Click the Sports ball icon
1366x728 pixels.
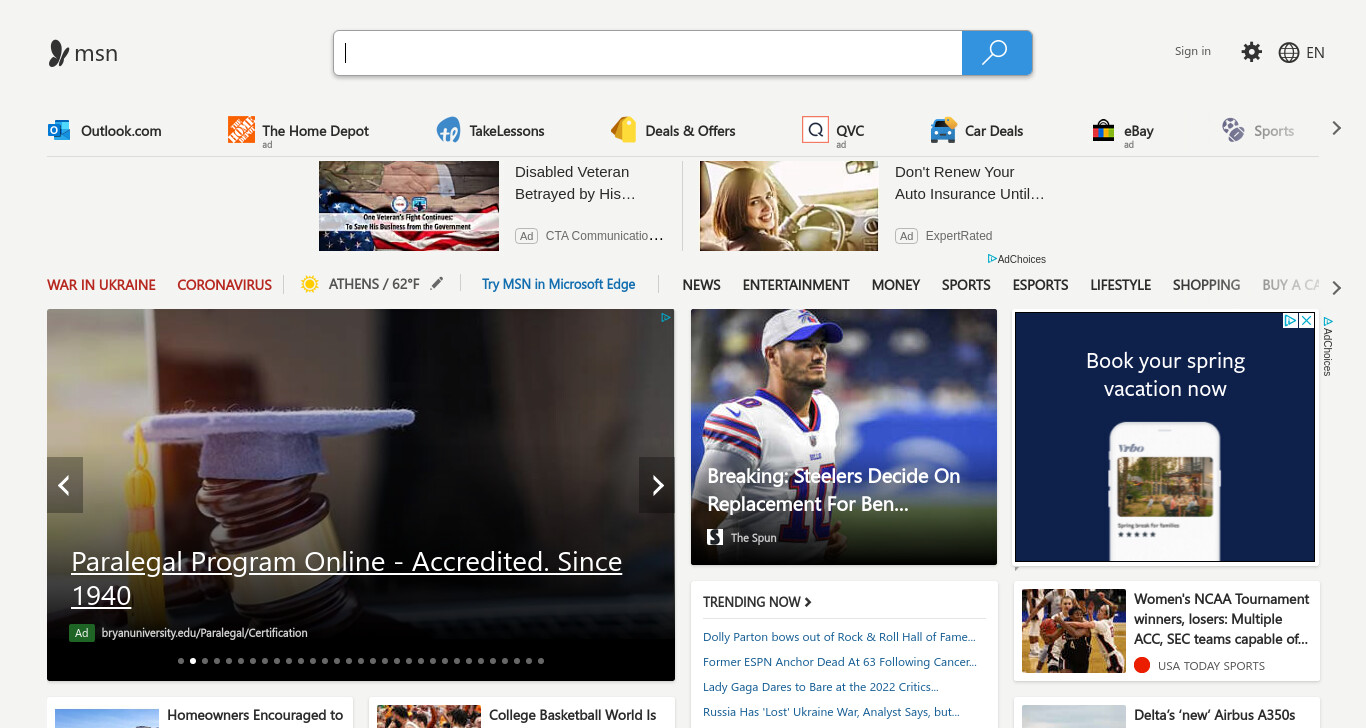pyautogui.click(x=1233, y=129)
